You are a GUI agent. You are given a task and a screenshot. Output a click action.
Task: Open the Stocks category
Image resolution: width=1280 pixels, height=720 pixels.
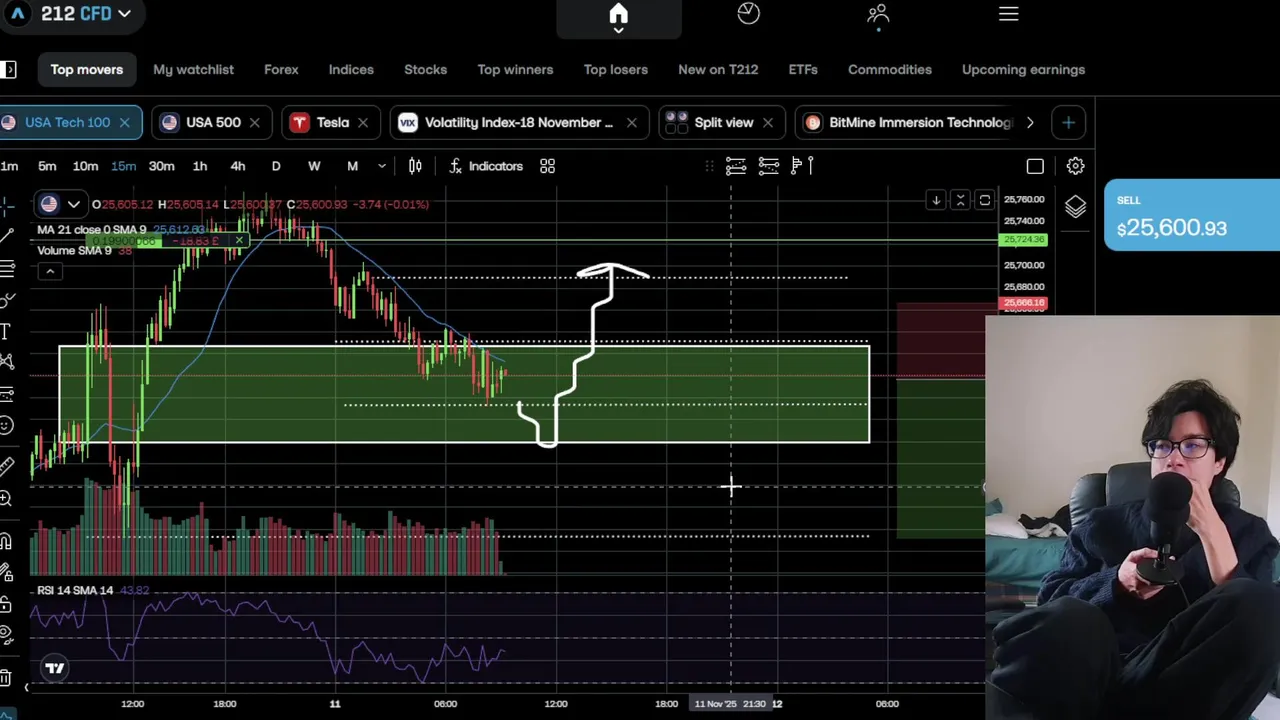coord(425,70)
